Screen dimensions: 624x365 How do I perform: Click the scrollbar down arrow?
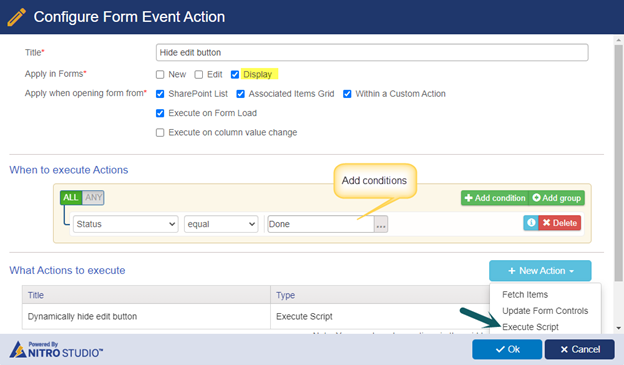pyautogui.click(x=618, y=328)
